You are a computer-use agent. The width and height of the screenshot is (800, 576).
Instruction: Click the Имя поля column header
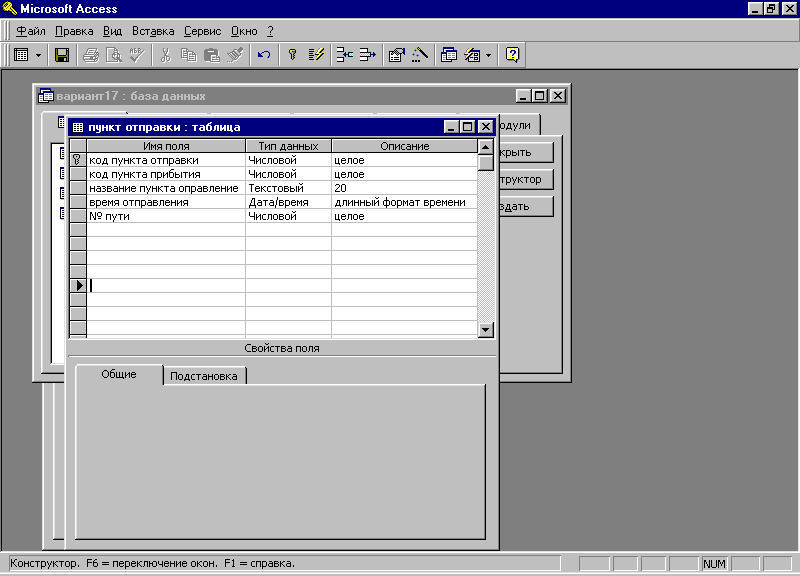pyautogui.click(x=166, y=146)
